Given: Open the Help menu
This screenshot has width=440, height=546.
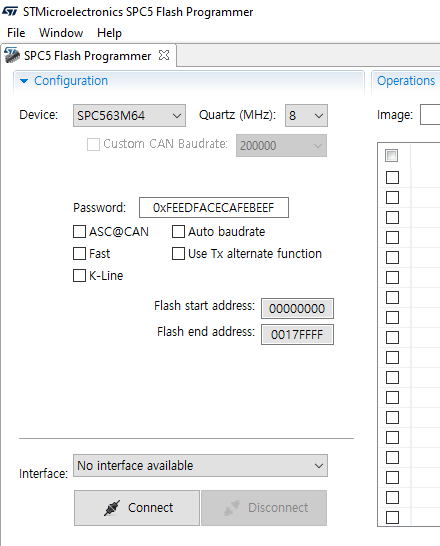Looking at the screenshot, I should (109, 33).
